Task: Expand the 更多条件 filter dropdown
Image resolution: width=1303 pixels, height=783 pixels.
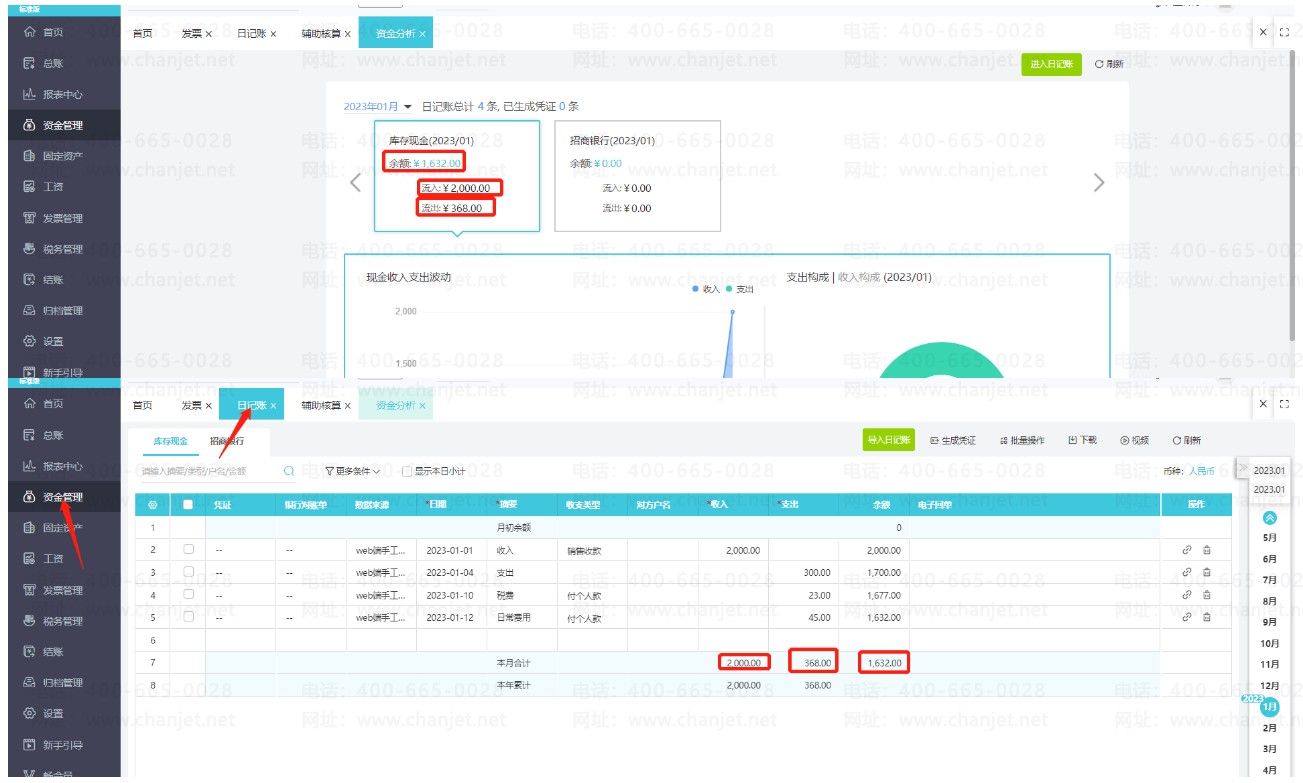Action: pos(352,471)
